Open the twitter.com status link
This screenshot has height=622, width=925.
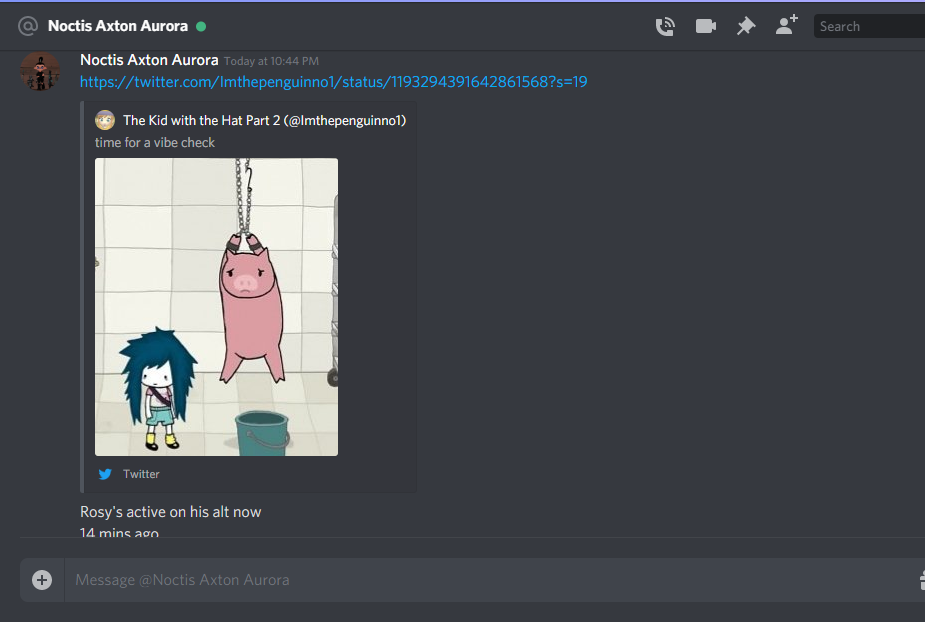click(333, 81)
